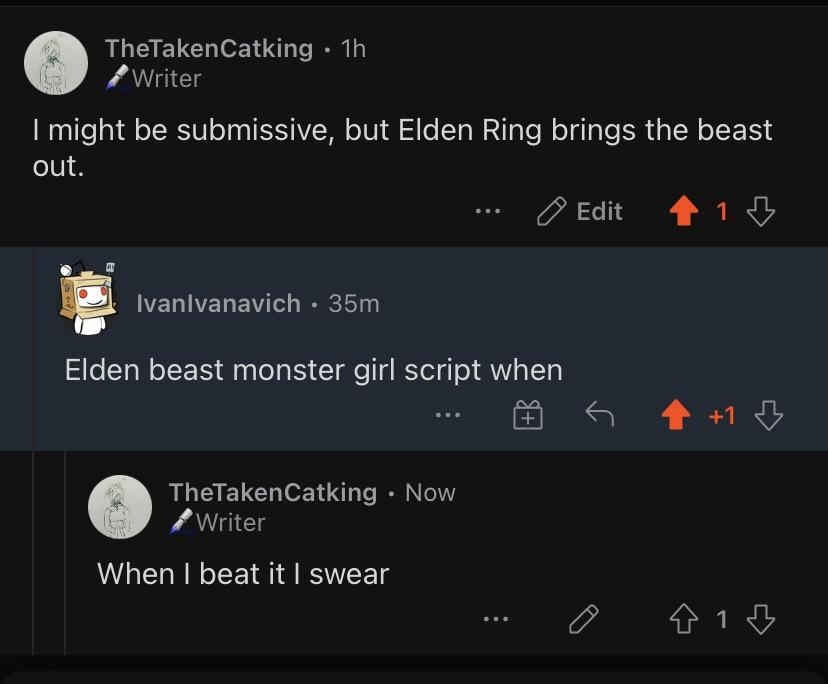This screenshot has height=684, width=828.
Task: Click pencil edit icon on bottom reply
Action: tap(582, 621)
